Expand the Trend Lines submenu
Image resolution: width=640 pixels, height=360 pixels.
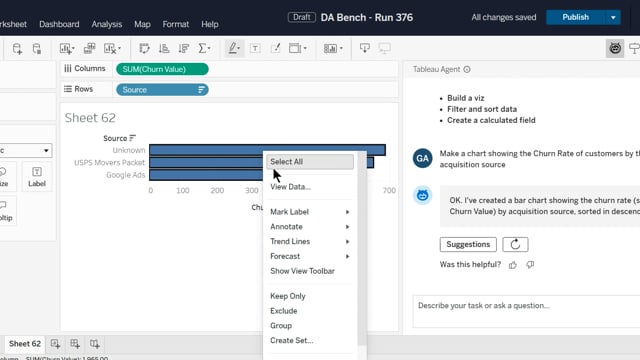(347, 242)
